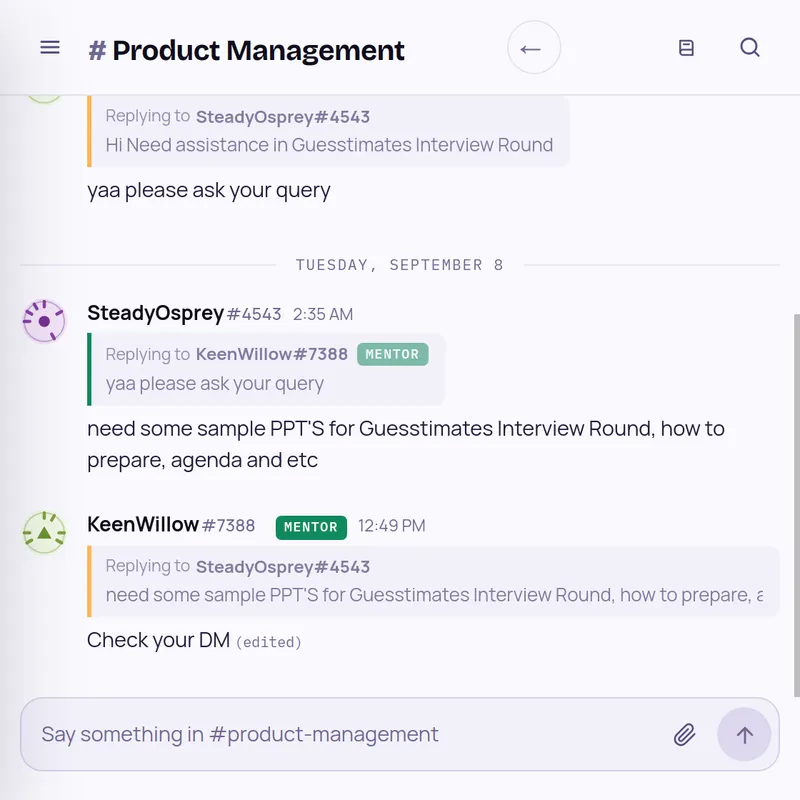This screenshot has height=800, width=800.
Task: Open the hamburger menu
Action: [x=50, y=48]
